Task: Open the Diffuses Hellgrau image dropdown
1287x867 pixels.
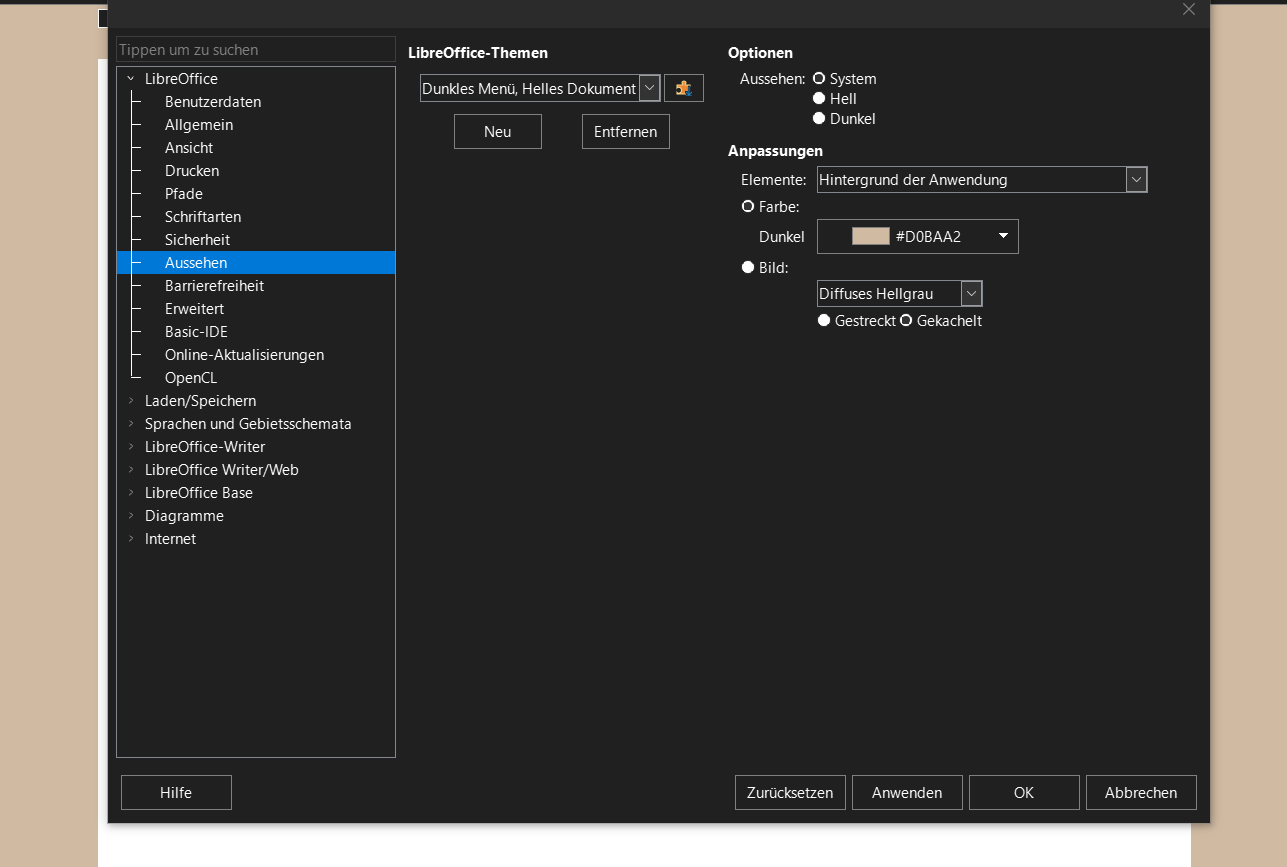Action: 971,293
